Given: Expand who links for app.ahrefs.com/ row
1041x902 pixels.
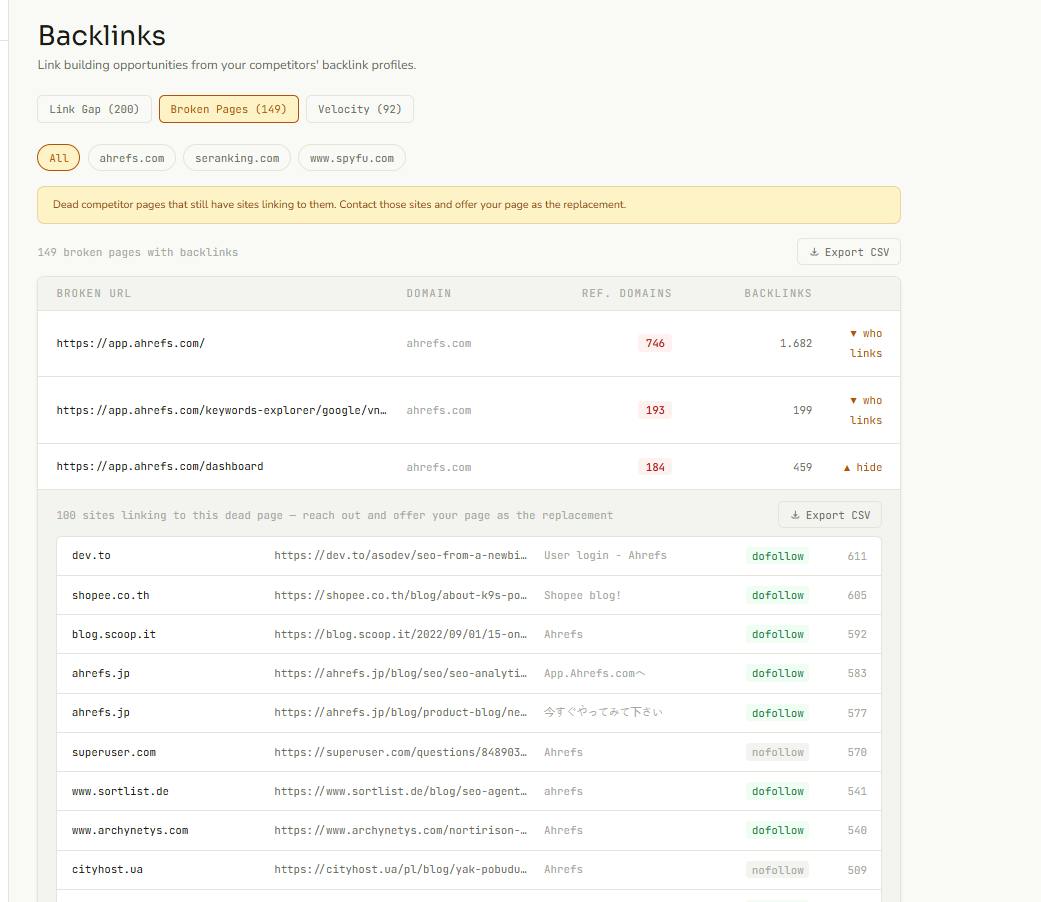Looking at the screenshot, I should (x=866, y=343).
